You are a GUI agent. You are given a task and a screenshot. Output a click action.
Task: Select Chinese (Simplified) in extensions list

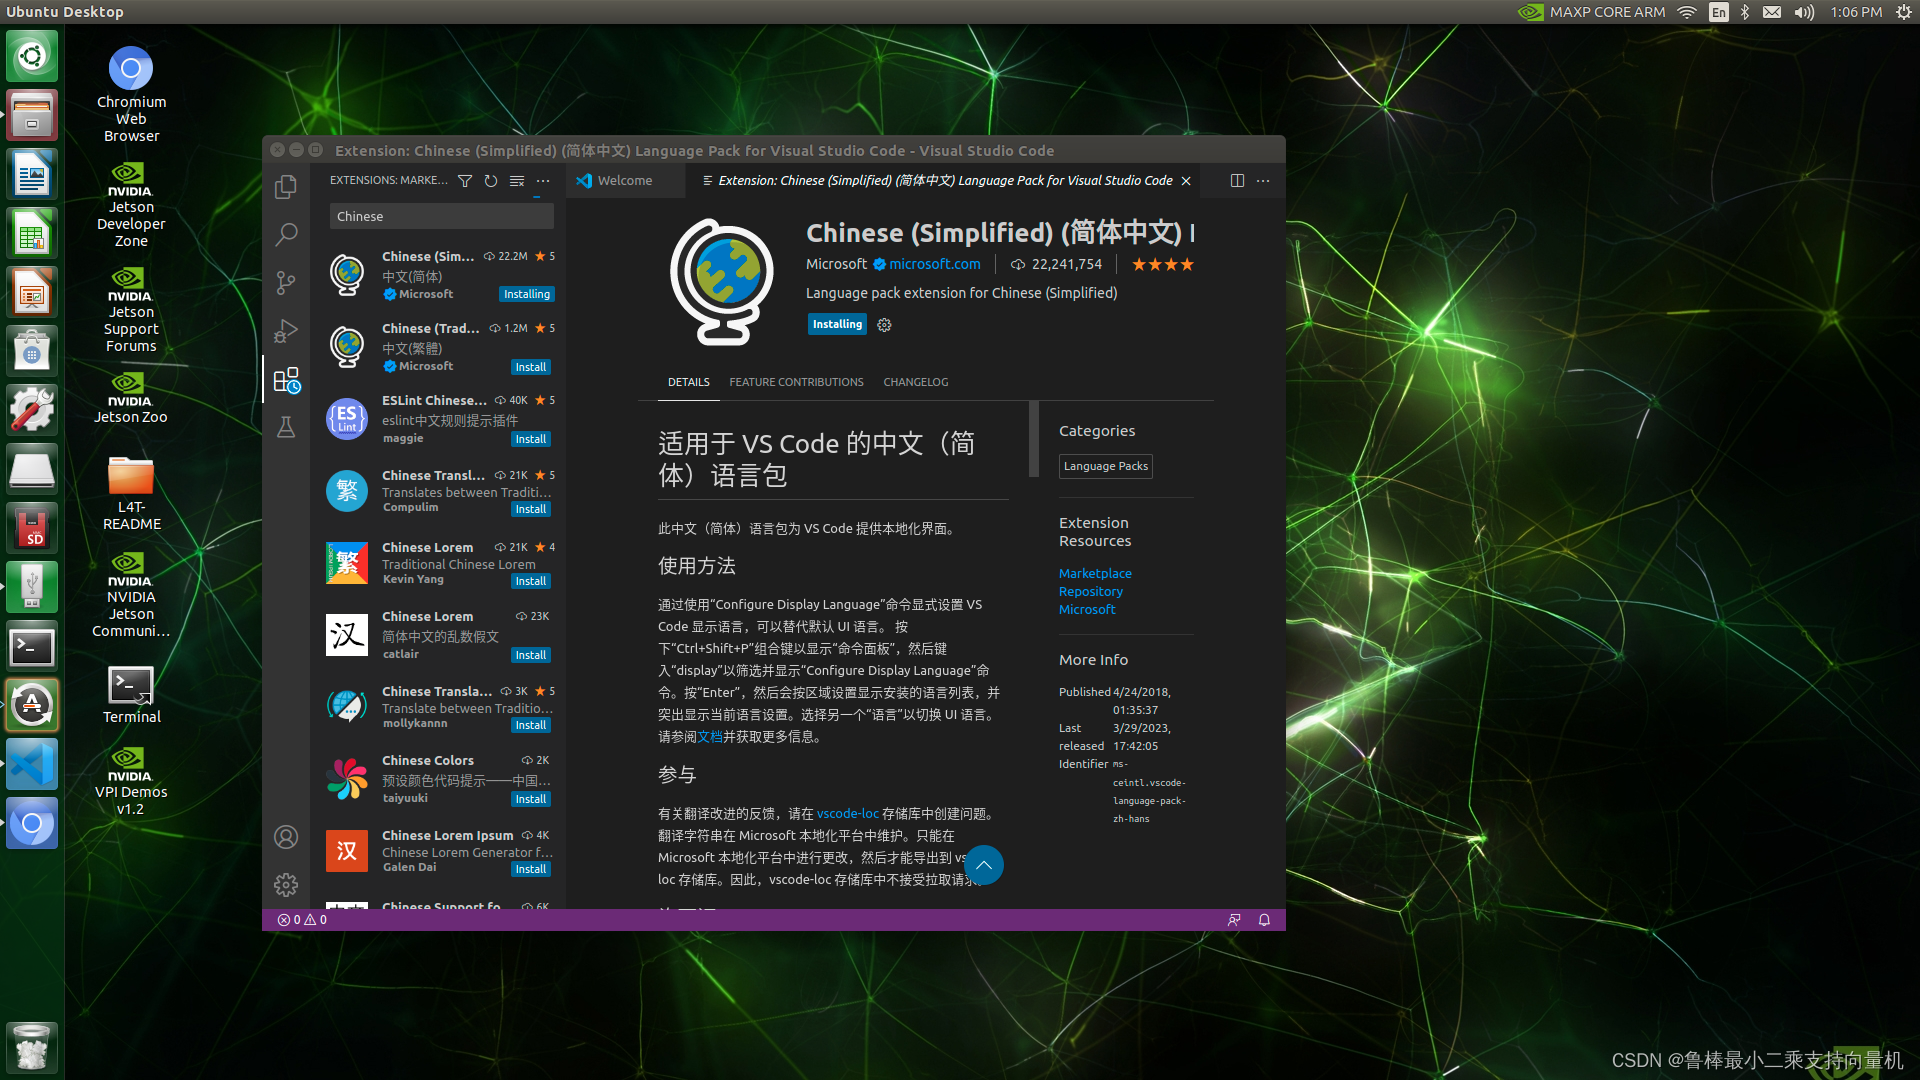[440, 276]
